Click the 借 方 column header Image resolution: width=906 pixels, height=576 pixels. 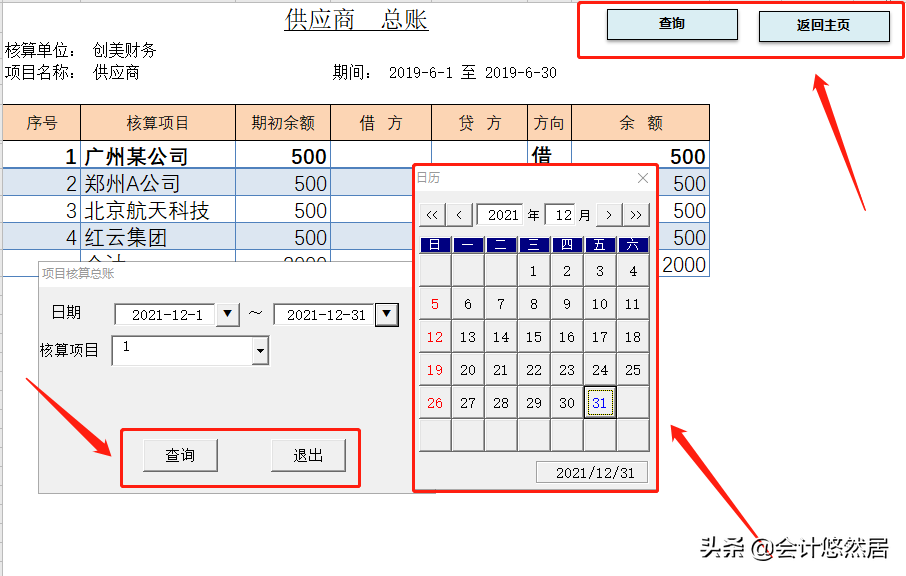381,122
